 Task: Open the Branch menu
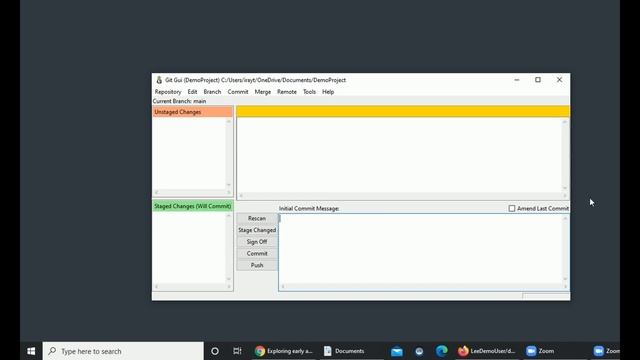click(212, 92)
